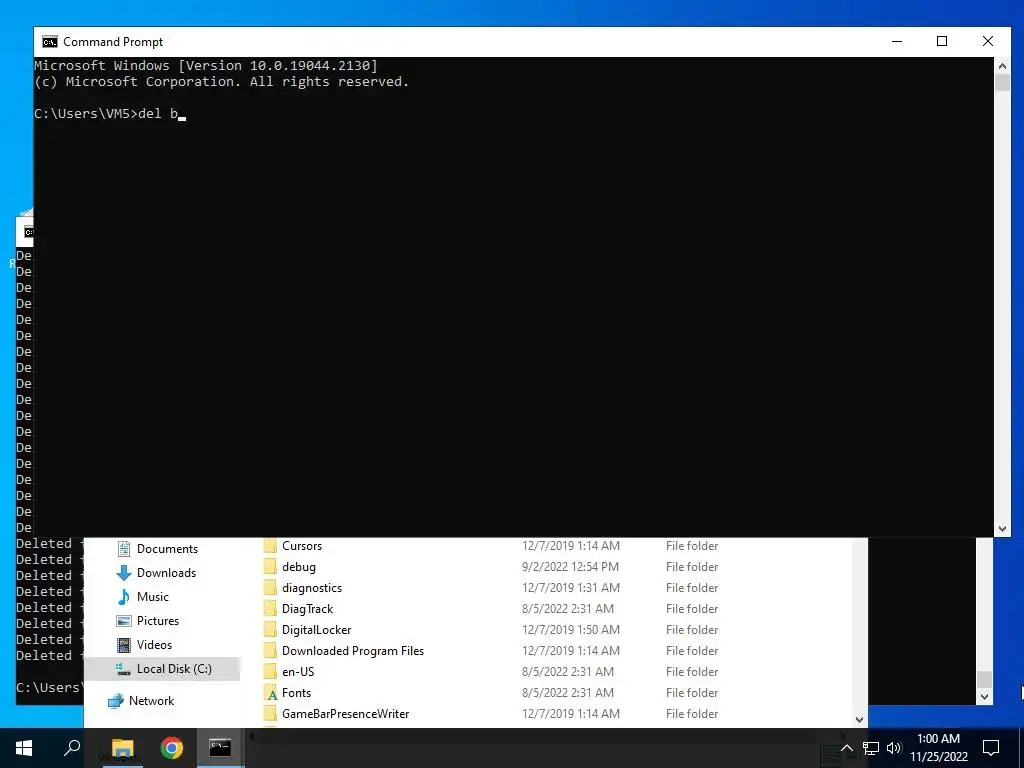Click the Command Prompt title bar icon
The height and width of the screenshot is (768, 1024).
pyautogui.click(x=50, y=42)
